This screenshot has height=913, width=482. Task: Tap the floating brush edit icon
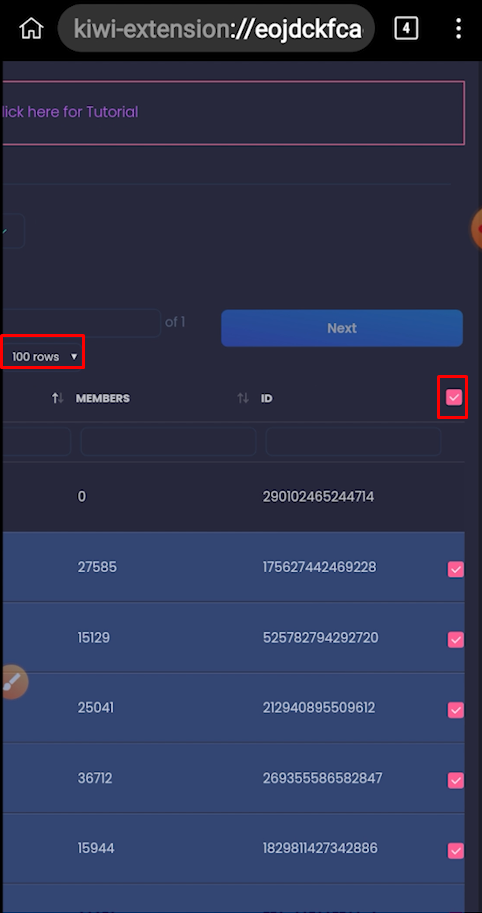(12, 681)
